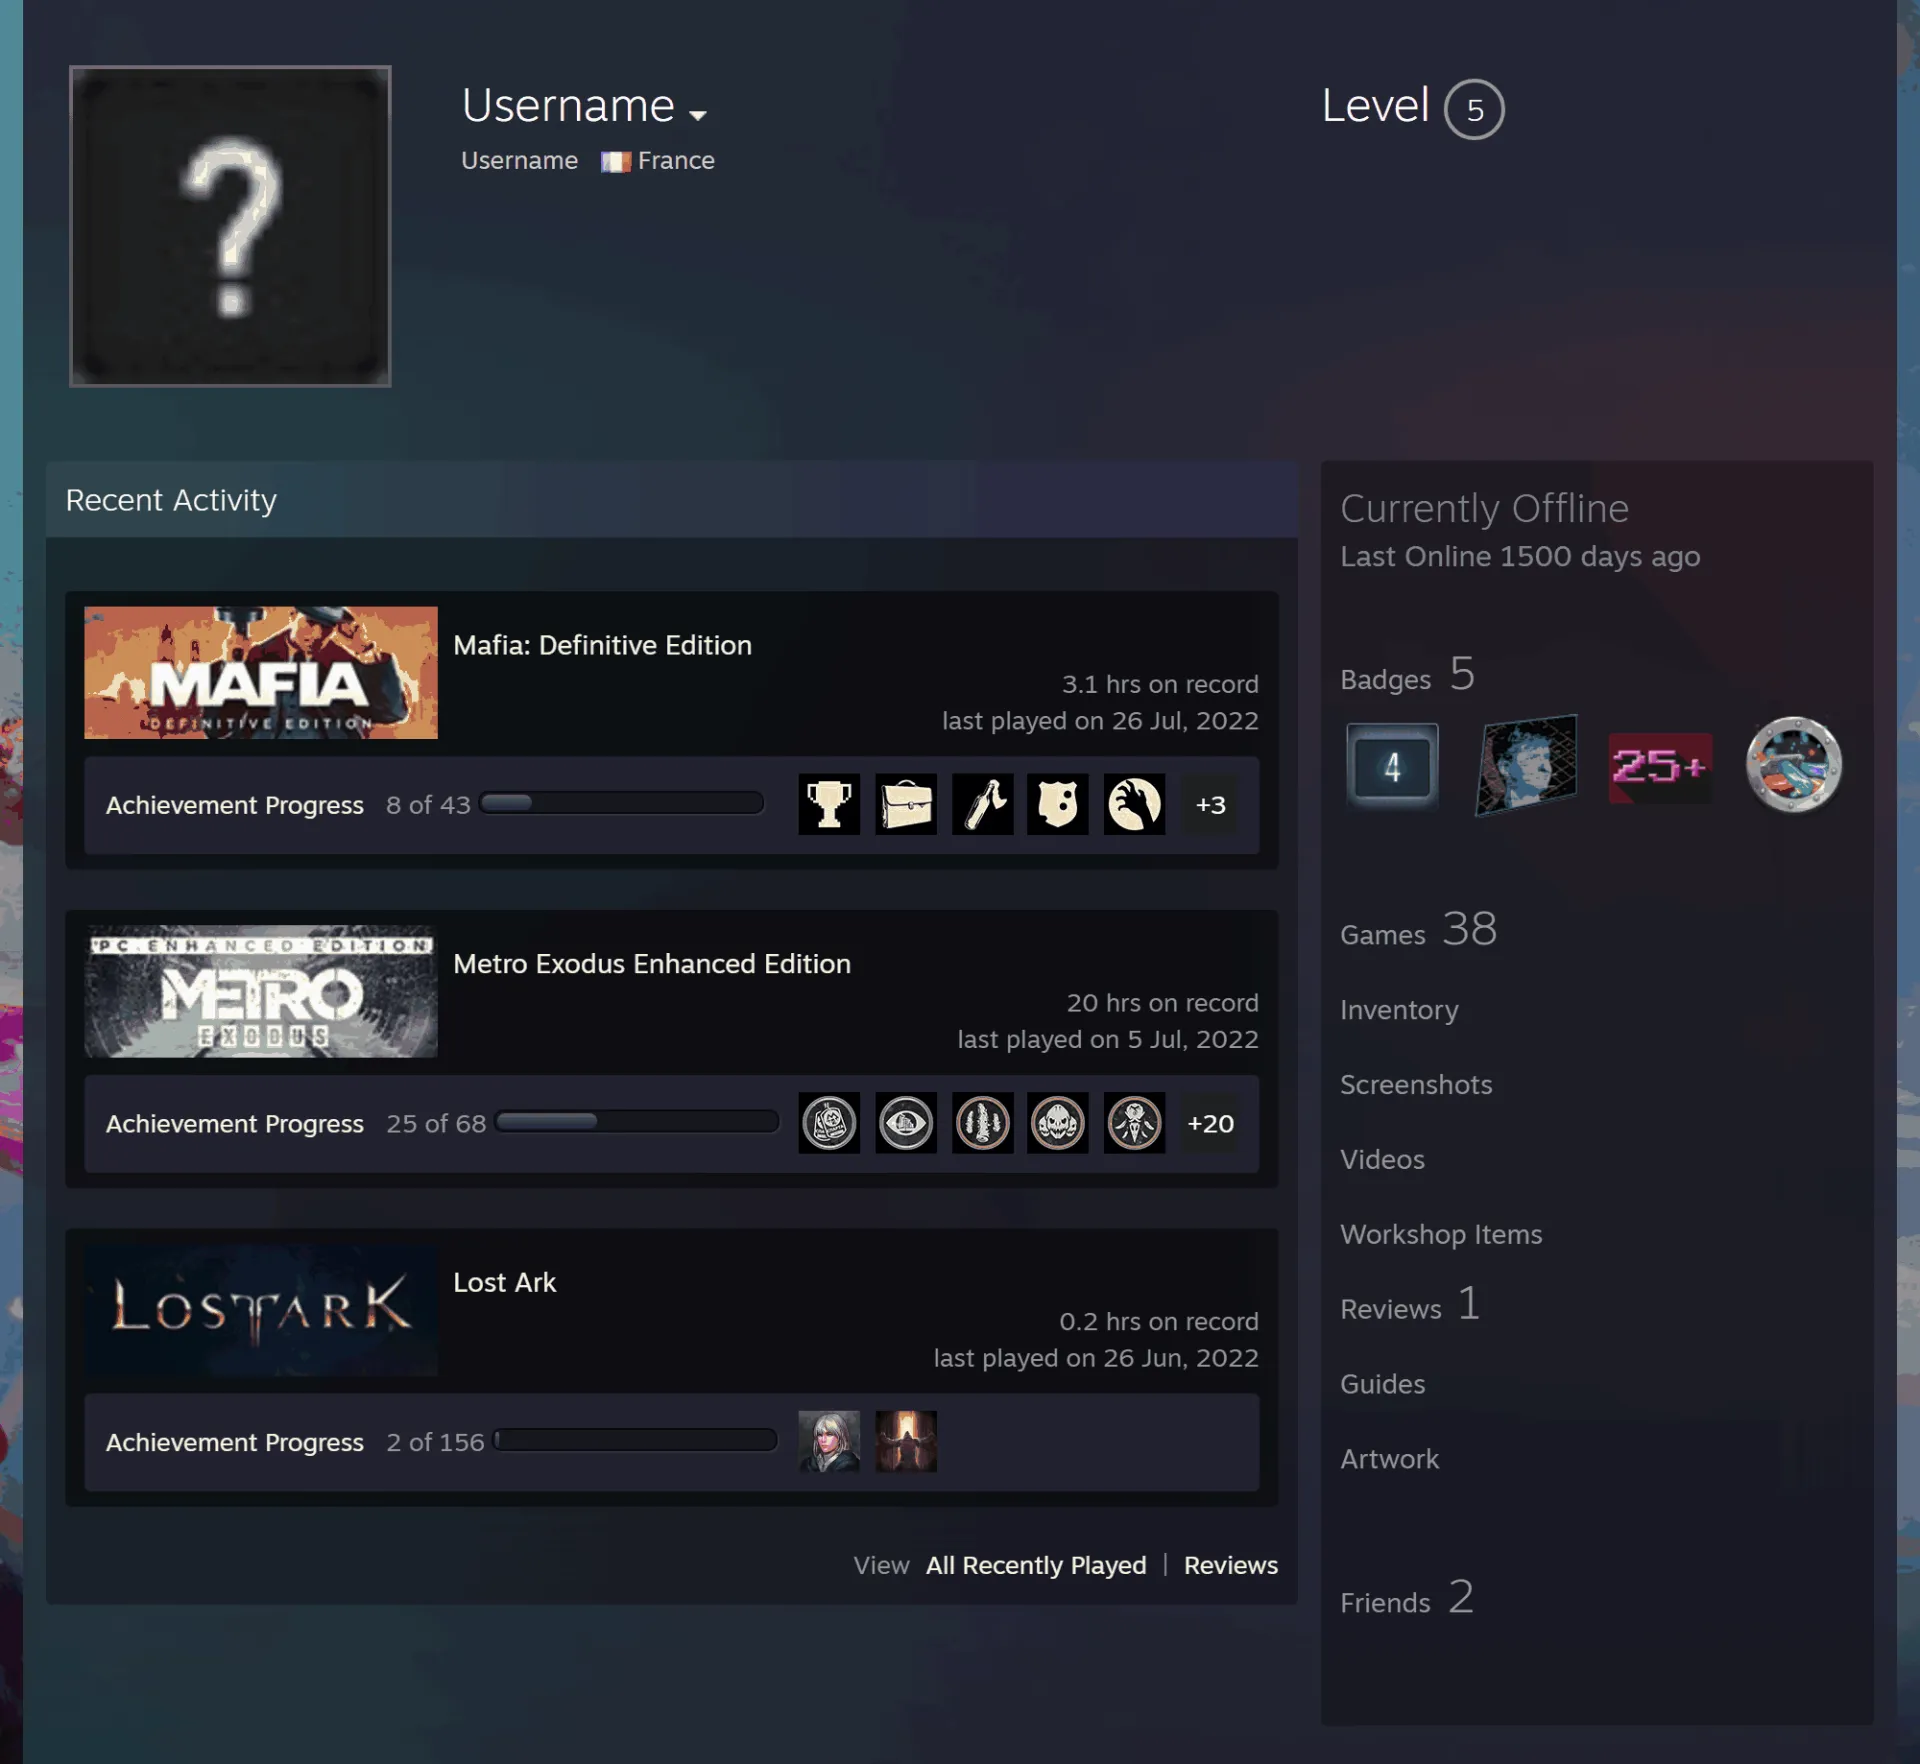View Mafia trophy achievement icon

(x=829, y=804)
